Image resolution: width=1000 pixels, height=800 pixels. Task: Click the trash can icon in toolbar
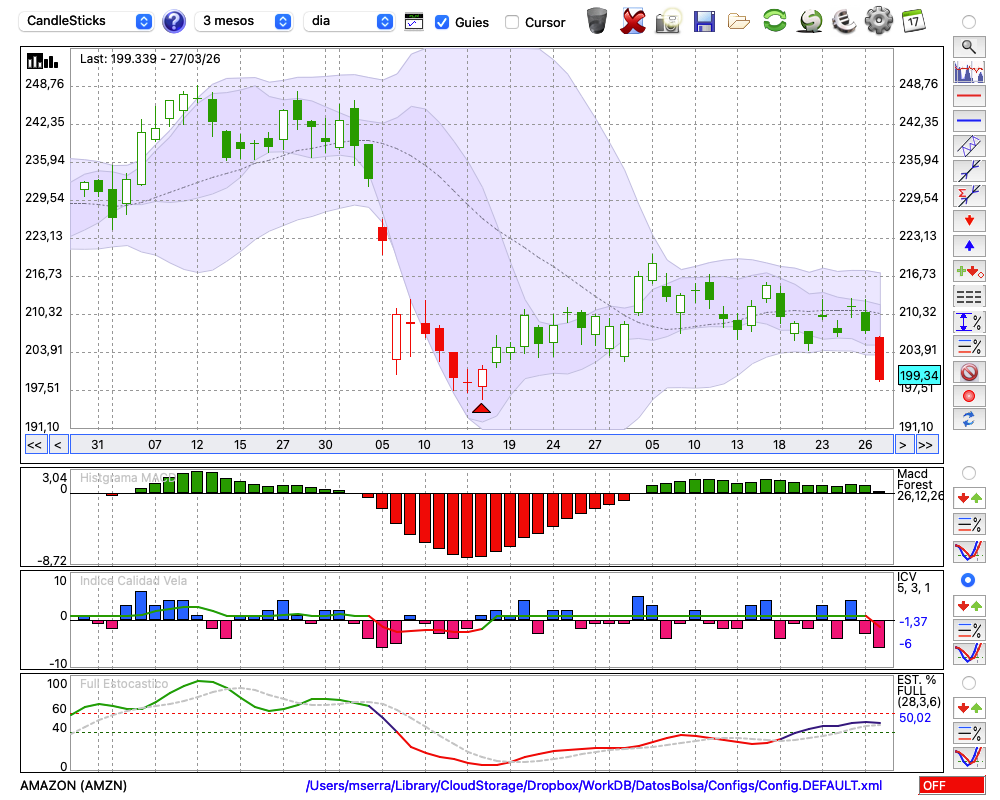pyautogui.click(x=596, y=20)
